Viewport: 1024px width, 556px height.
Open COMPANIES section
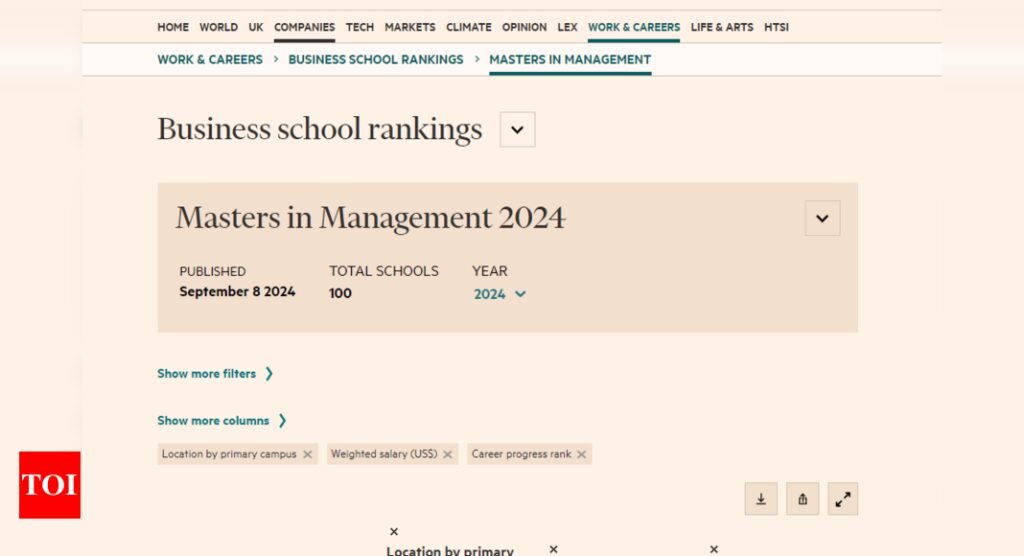click(304, 27)
